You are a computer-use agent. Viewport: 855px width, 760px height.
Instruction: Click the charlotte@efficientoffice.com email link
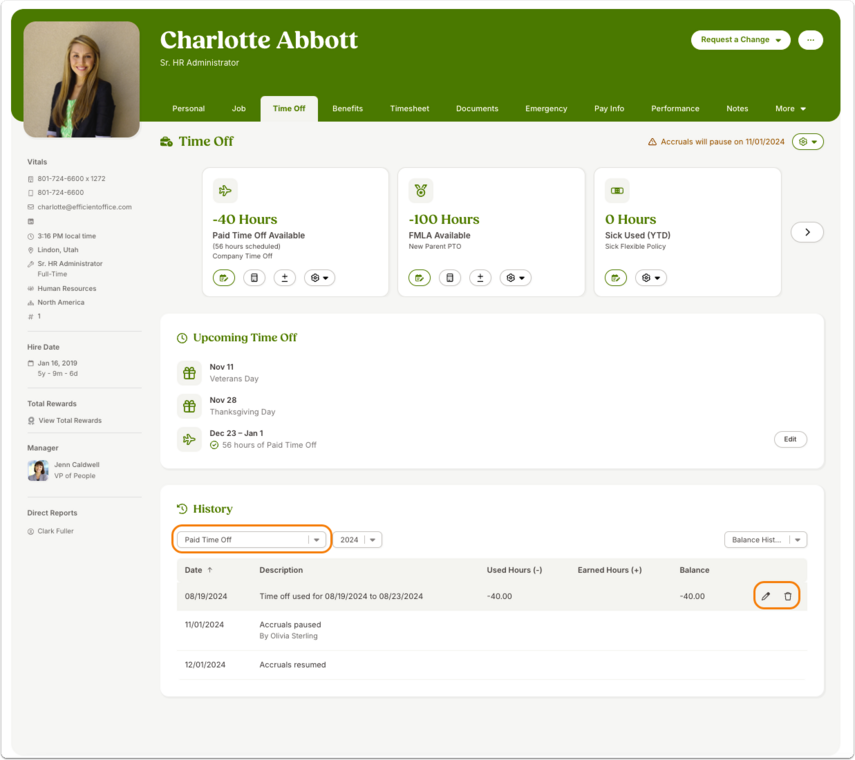point(85,207)
